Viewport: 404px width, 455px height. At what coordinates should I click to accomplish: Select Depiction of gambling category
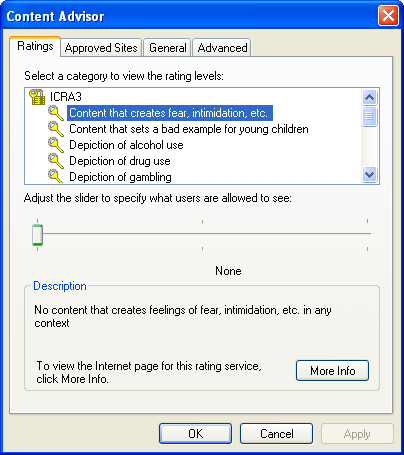click(120, 177)
